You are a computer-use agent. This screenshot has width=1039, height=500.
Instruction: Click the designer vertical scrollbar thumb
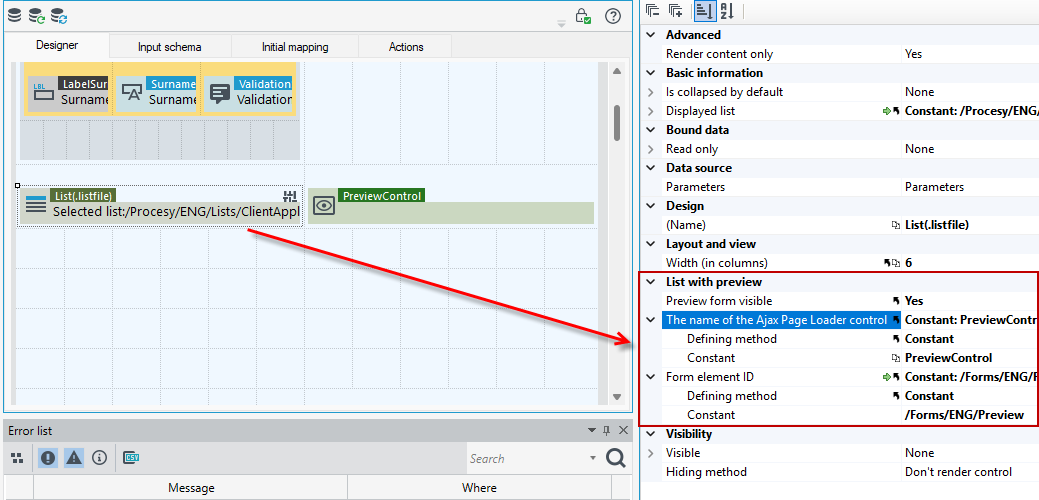(x=617, y=123)
